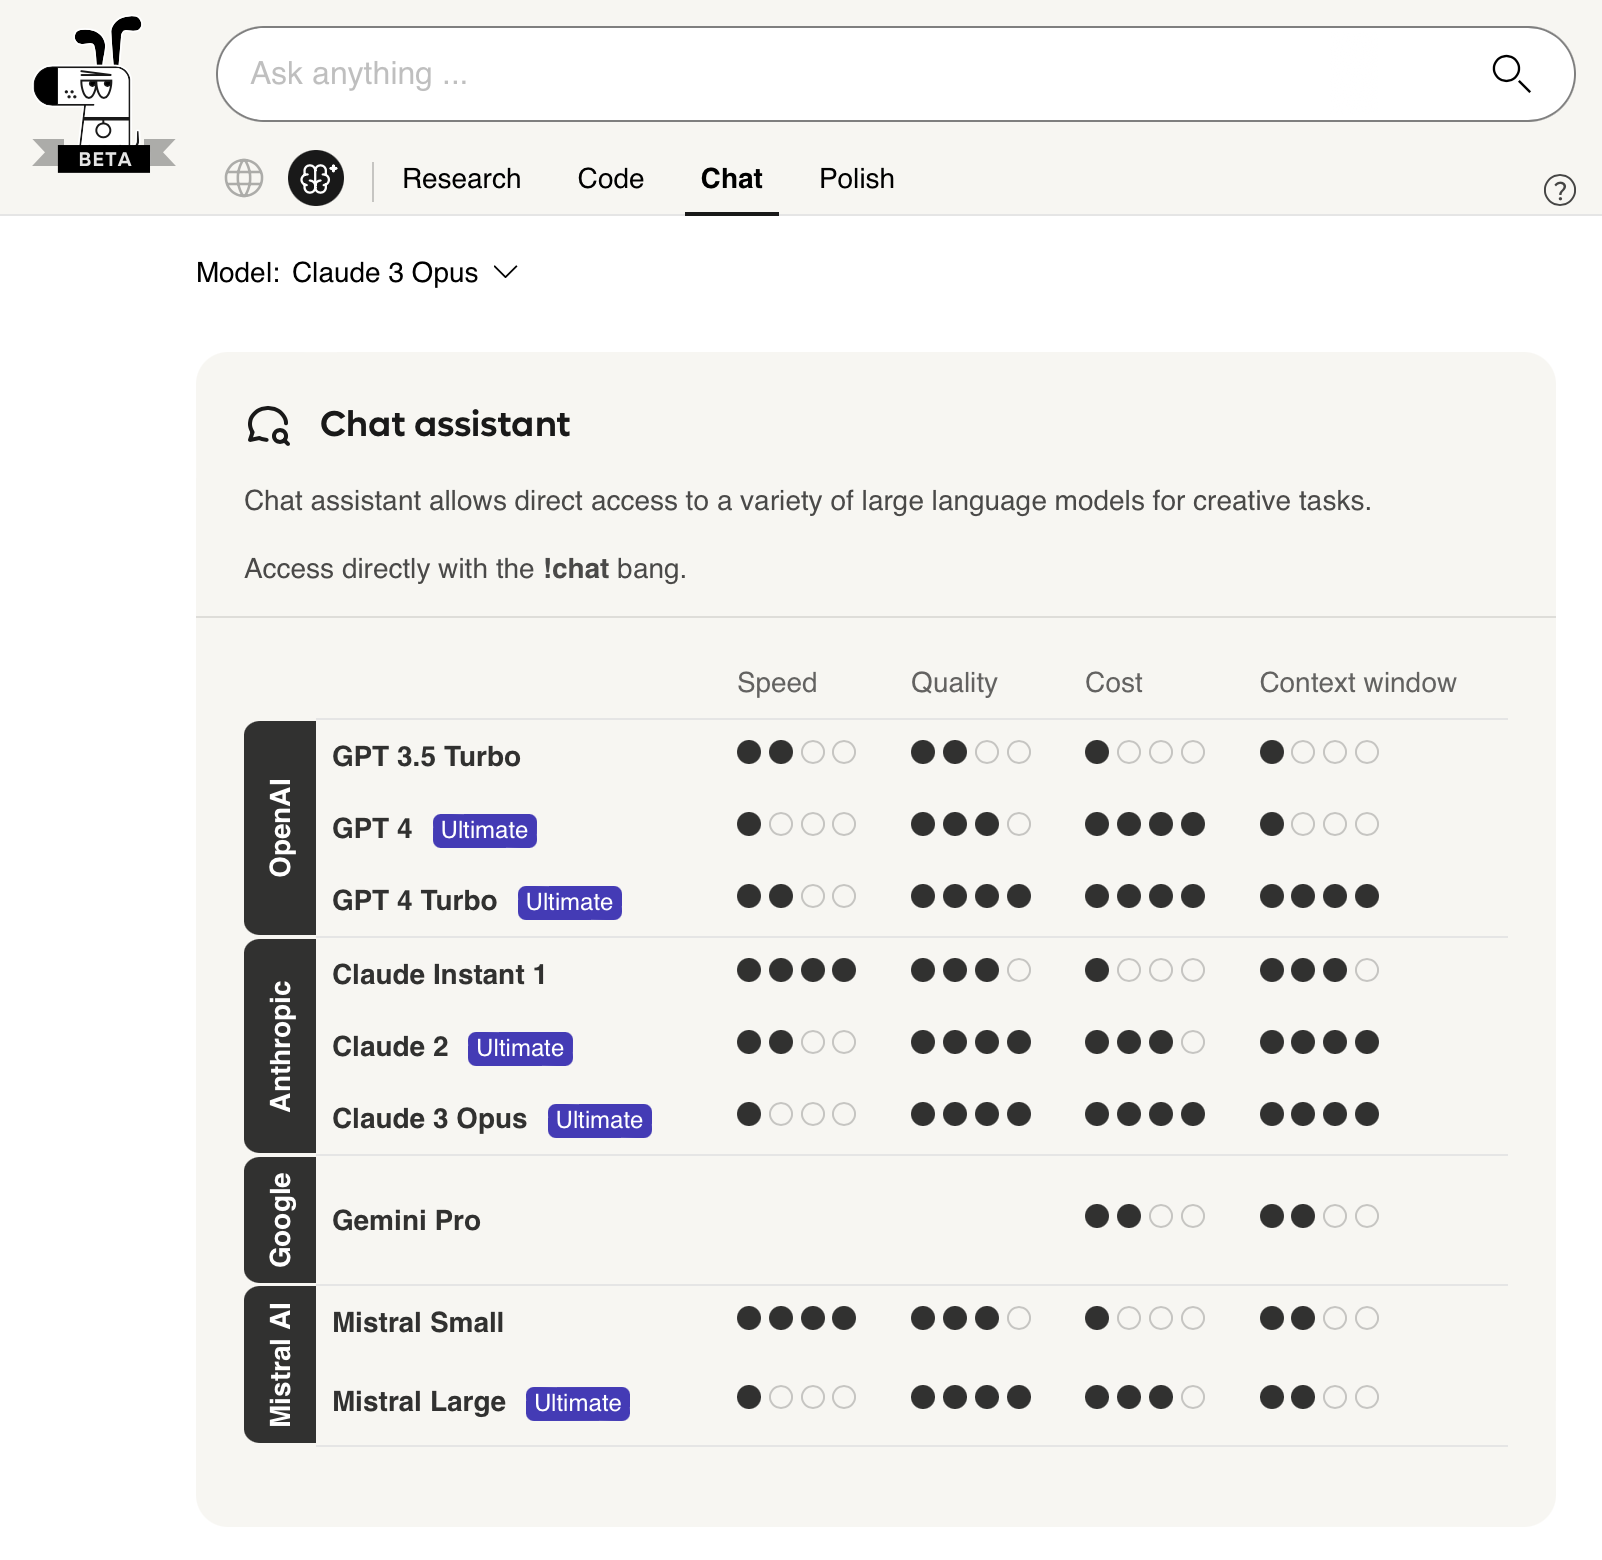Viewport: 1602px width, 1560px height.
Task: Select the Polish tab
Action: (x=856, y=179)
